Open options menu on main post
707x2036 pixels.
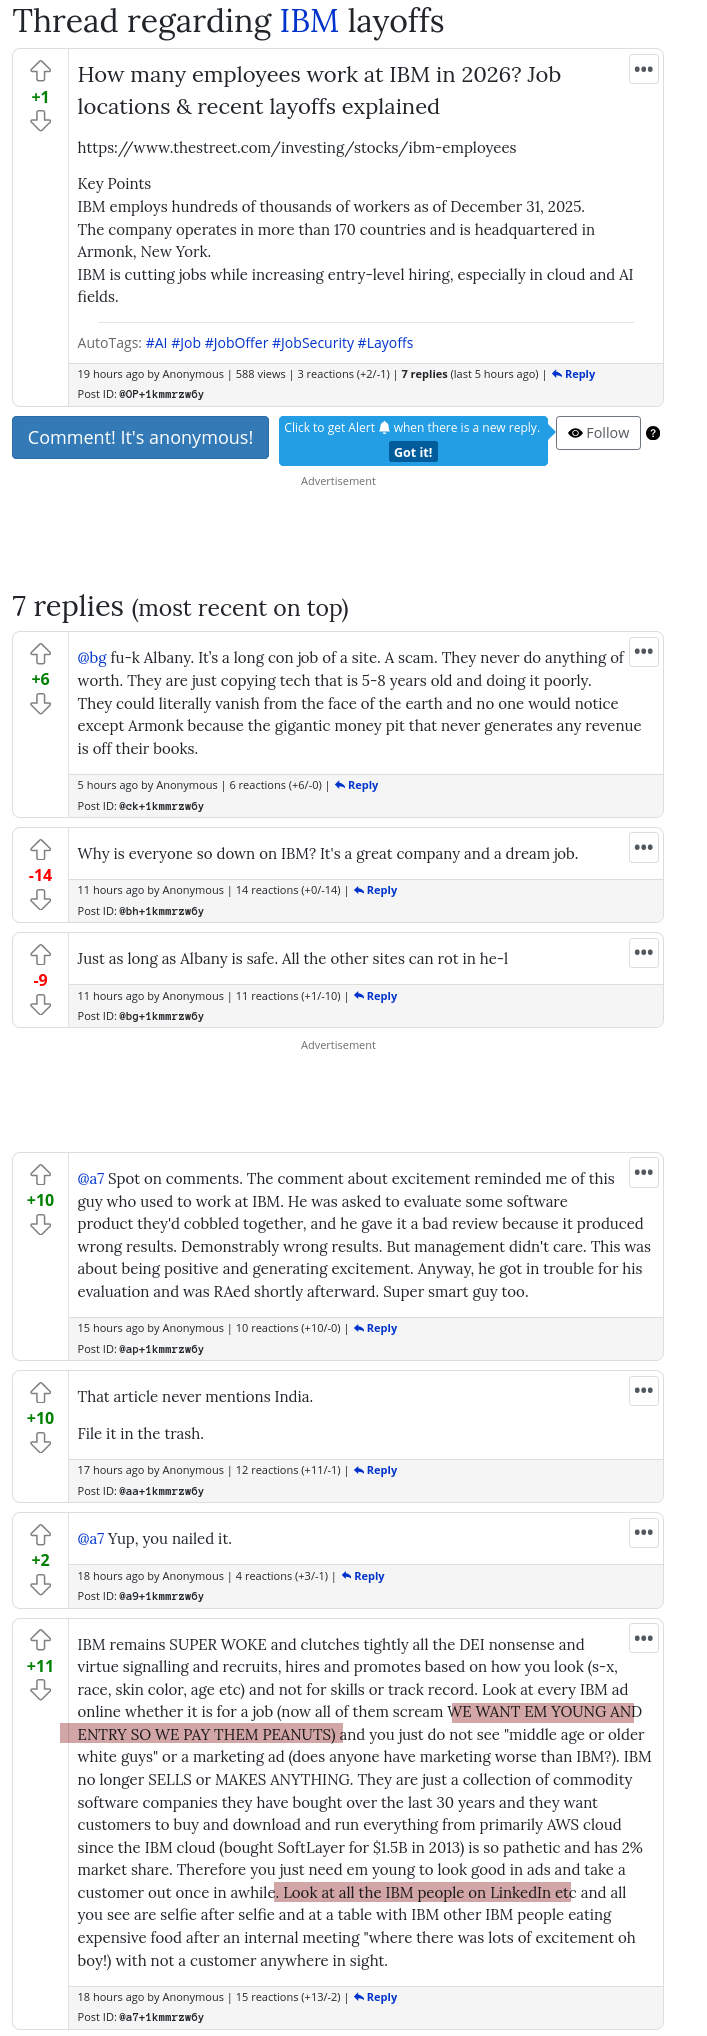pos(644,69)
